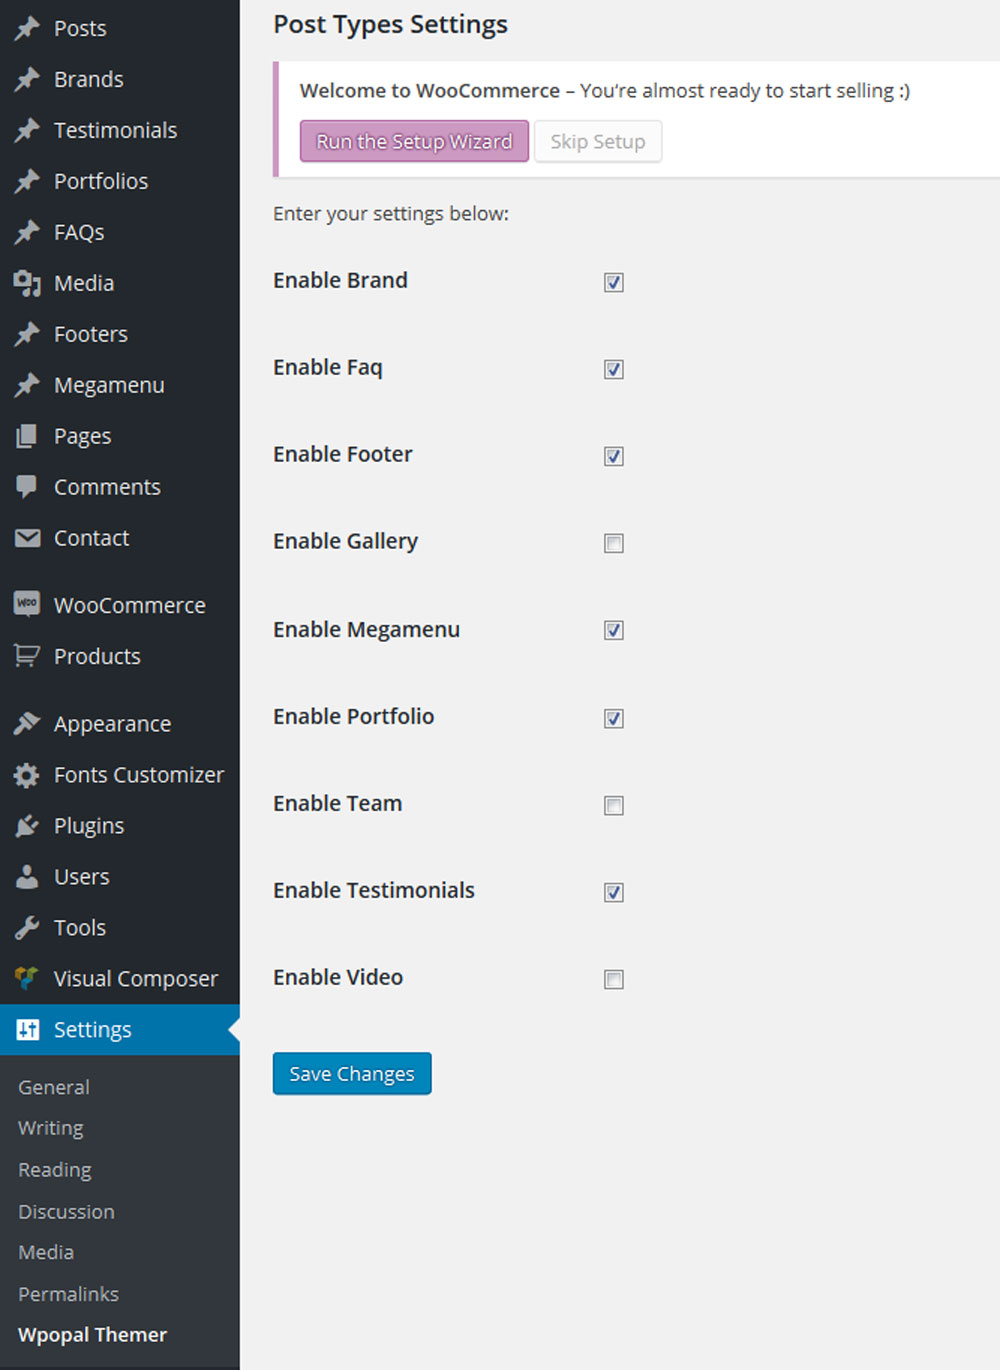Save changes to post type settings
This screenshot has height=1370, width=1000.
pos(352,1074)
